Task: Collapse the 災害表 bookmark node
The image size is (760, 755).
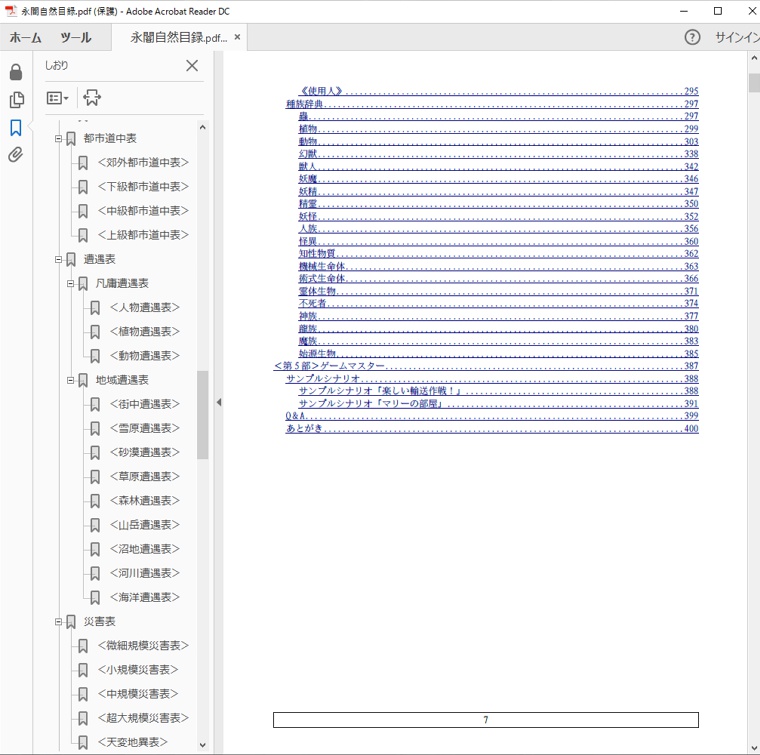Action: tap(58, 622)
